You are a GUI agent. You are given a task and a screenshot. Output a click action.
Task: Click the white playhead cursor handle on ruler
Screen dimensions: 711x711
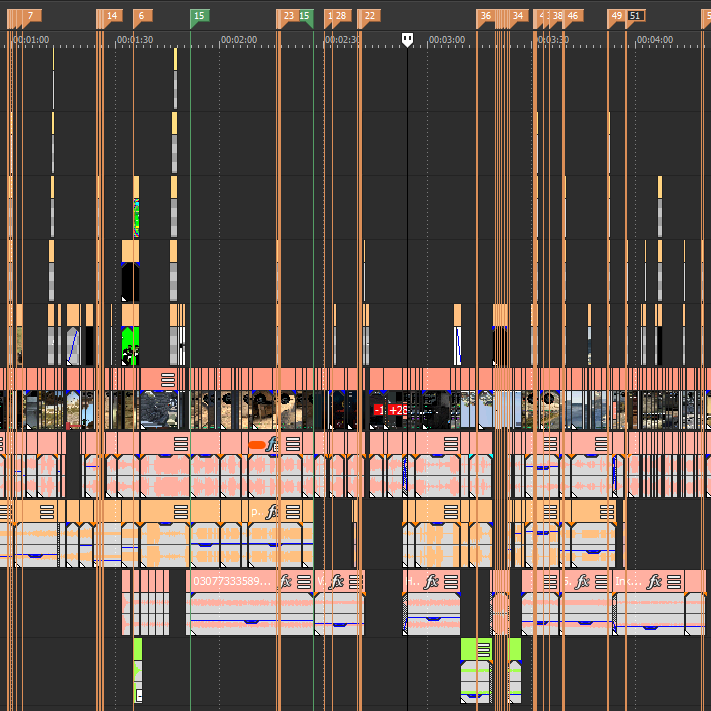tap(407, 39)
